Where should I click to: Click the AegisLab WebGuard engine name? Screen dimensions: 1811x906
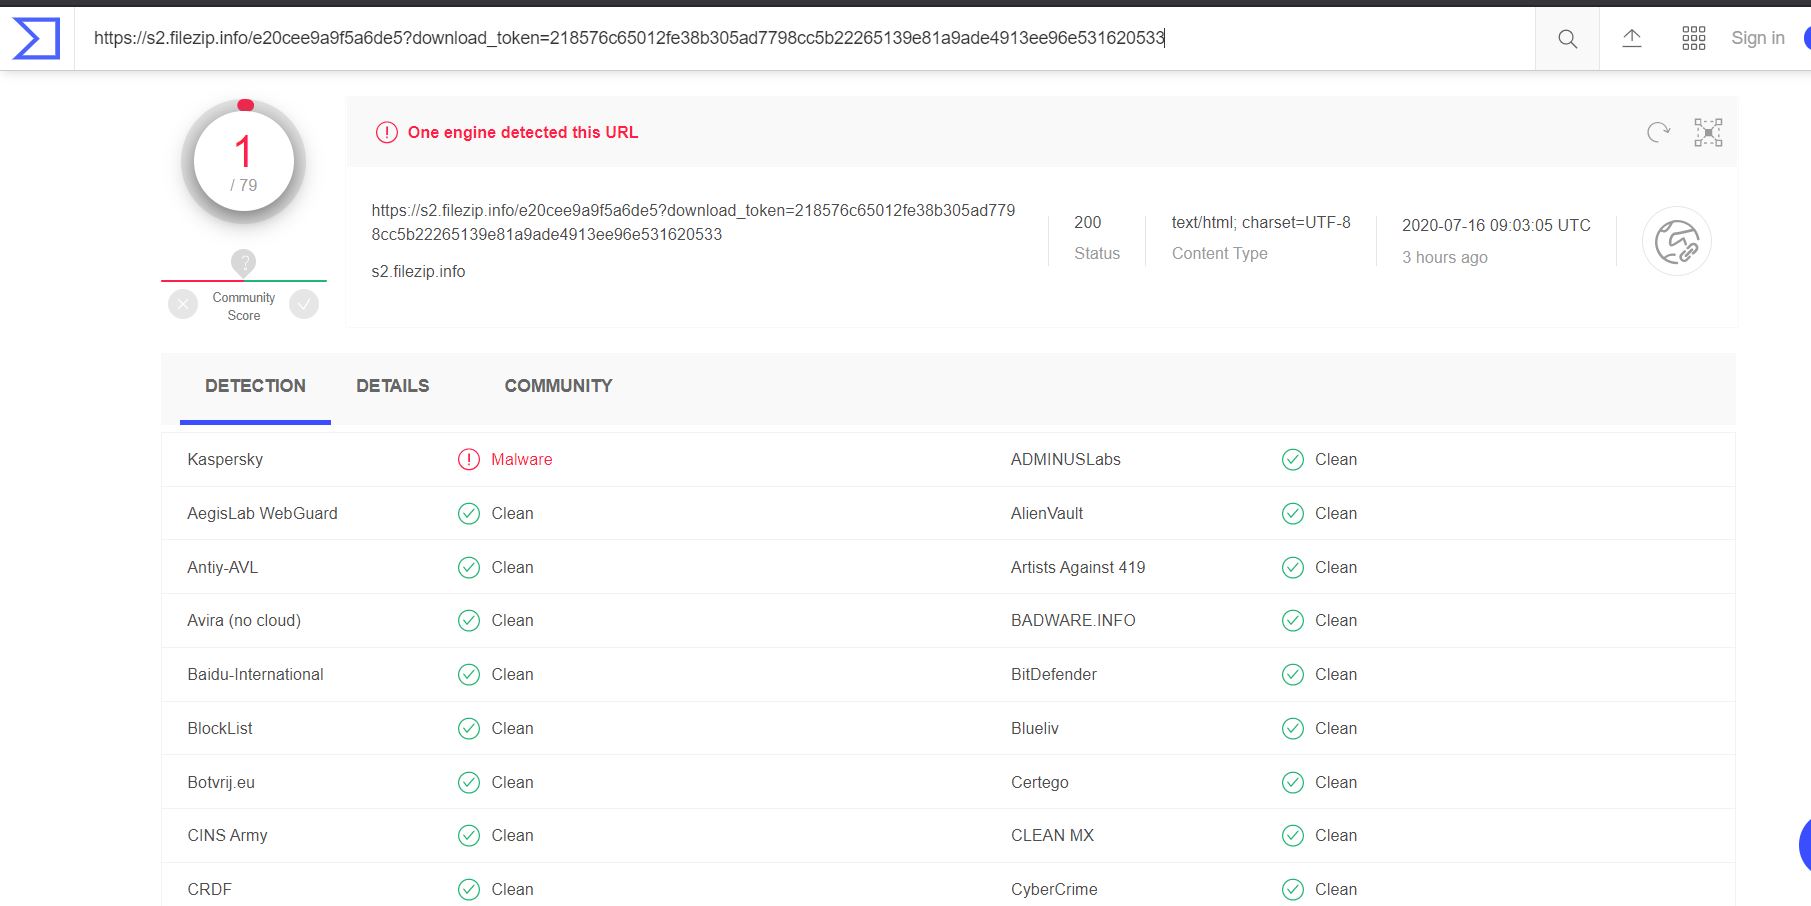point(262,513)
